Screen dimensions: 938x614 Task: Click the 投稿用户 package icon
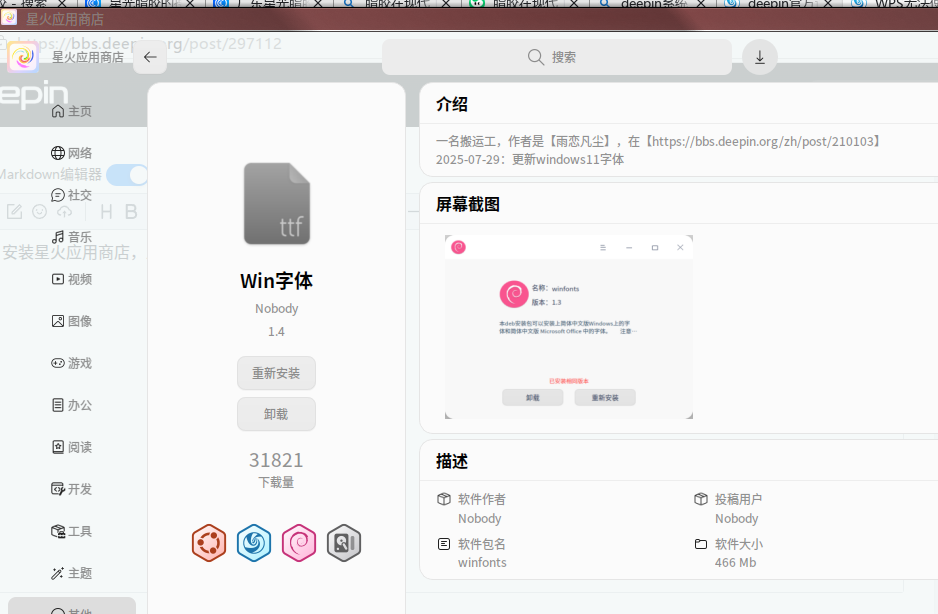[x=701, y=499]
